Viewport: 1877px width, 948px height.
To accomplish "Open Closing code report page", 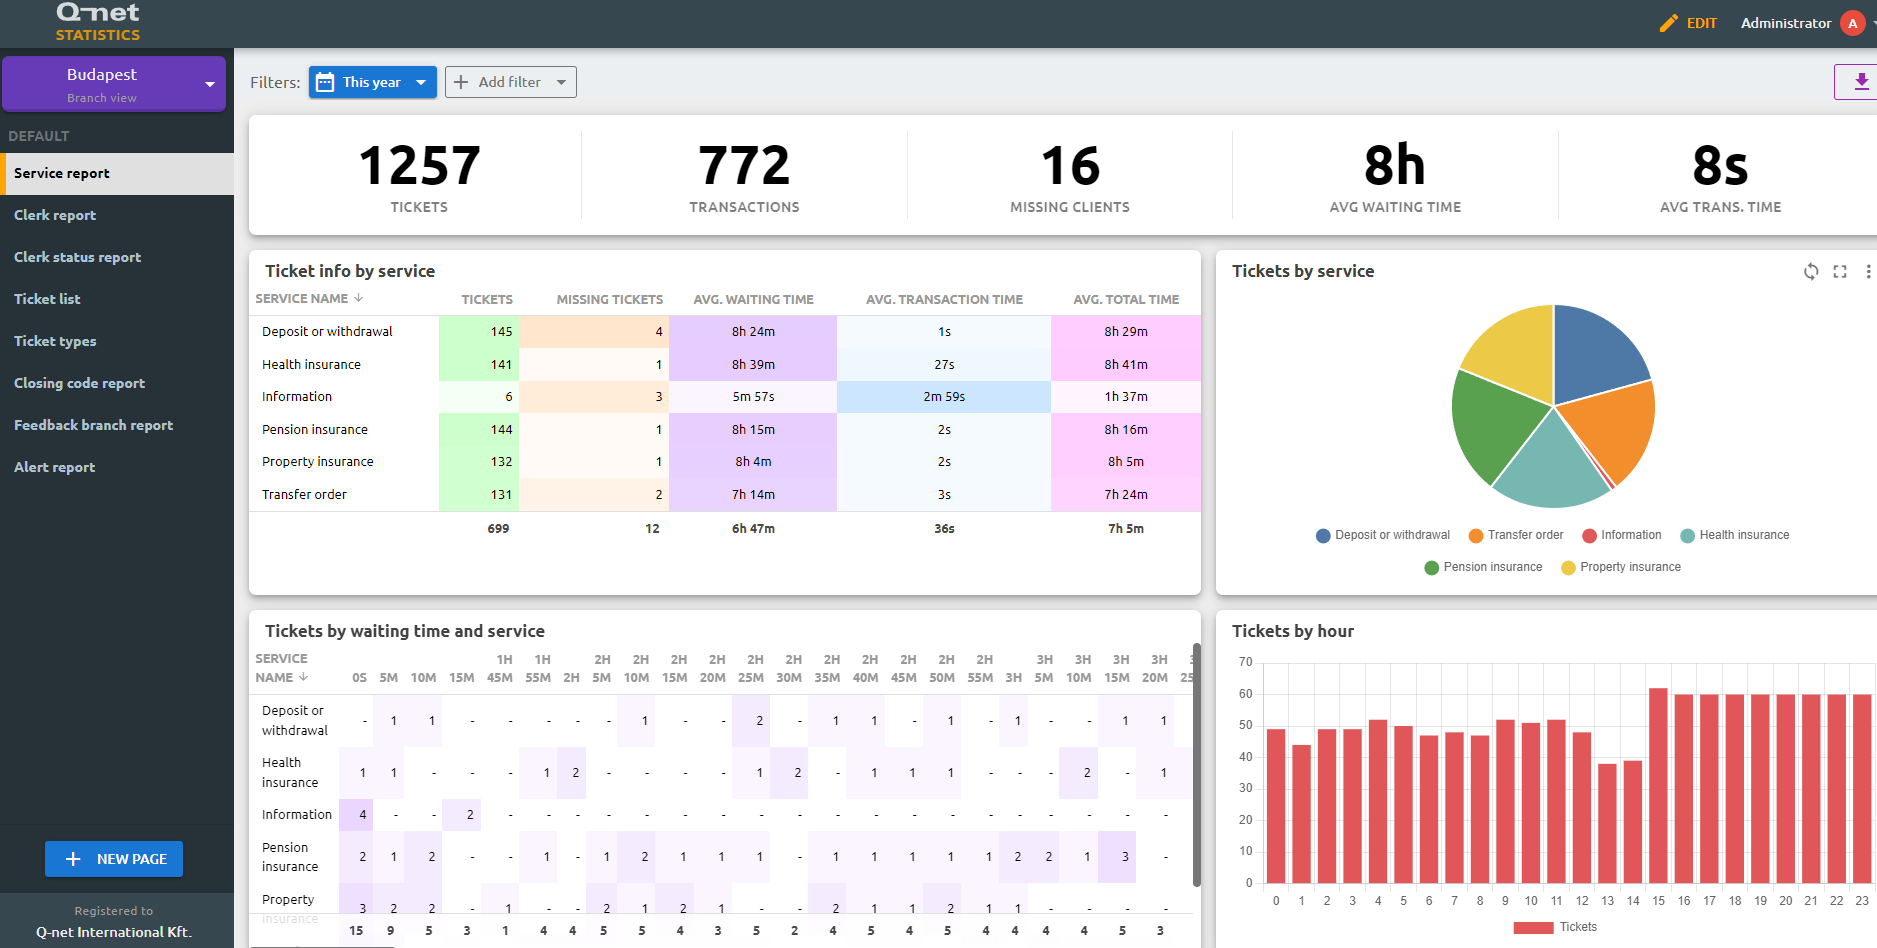I will click(x=117, y=383).
